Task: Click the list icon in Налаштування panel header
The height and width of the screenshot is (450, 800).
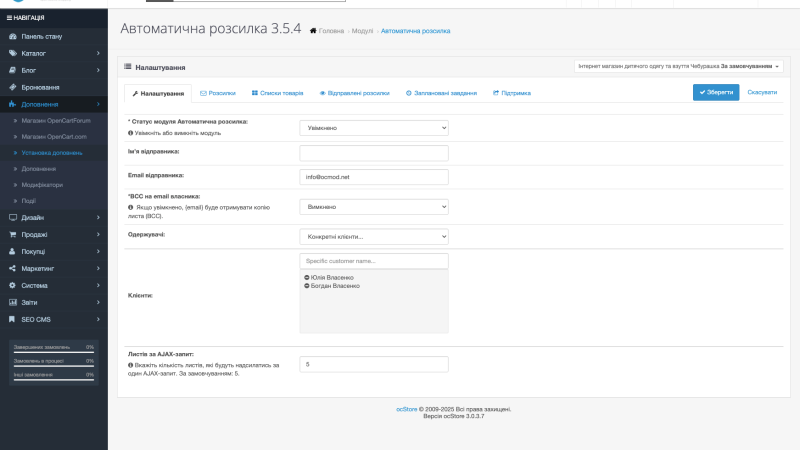Action: pos(128,67)
